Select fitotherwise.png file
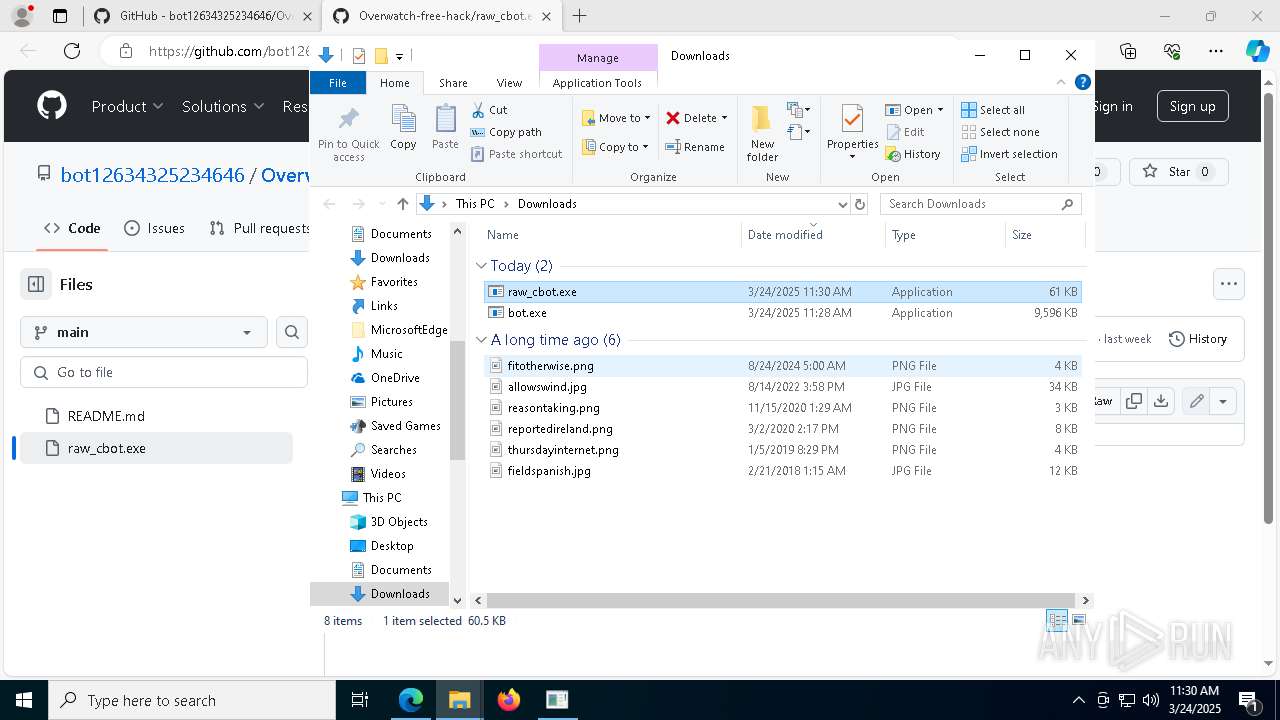 pos(782,366)
